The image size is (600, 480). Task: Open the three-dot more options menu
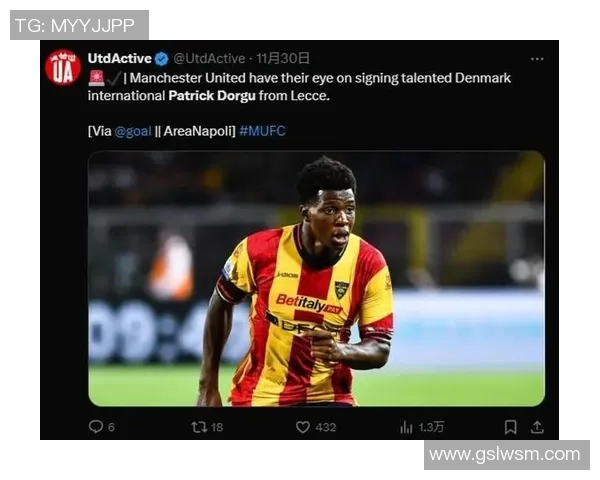(x=537, y=59)
